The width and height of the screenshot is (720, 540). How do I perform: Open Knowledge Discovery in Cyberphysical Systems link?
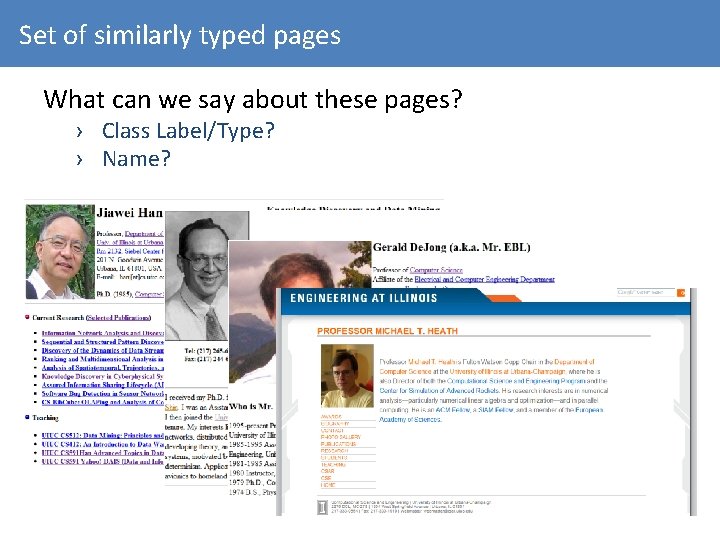[x=102, y=376]
